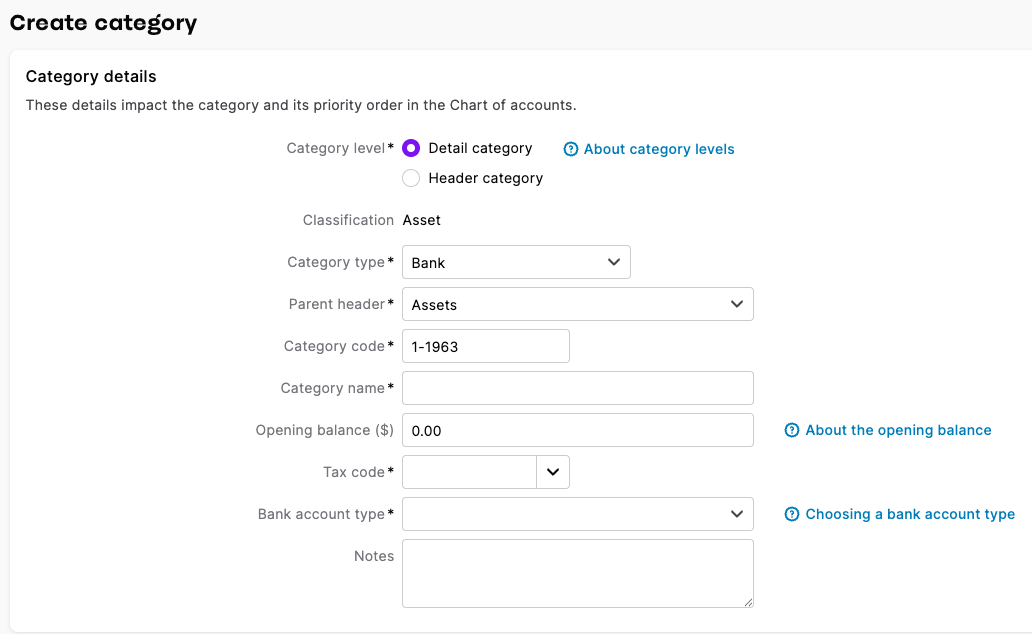Open the Tax code dropdown arrow
Image resolution: width=1032 pixels, height=634 pixels.
[553, 472]
